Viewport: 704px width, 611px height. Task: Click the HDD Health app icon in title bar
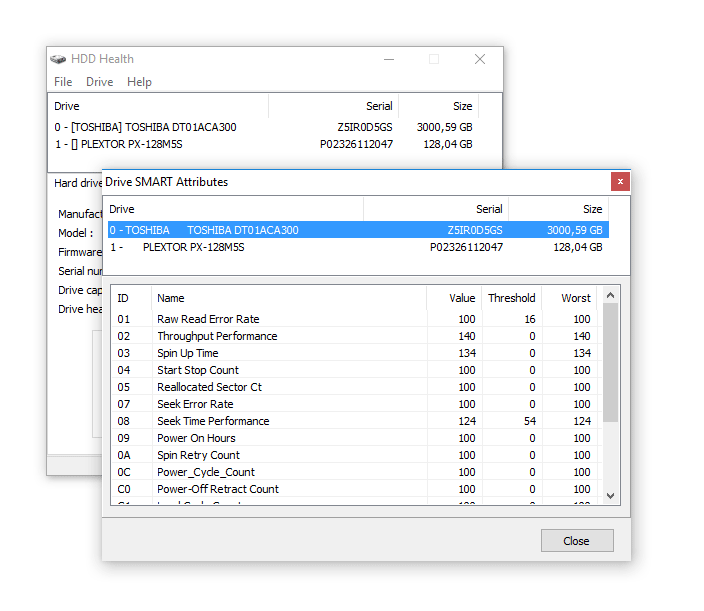coord(58,59)
